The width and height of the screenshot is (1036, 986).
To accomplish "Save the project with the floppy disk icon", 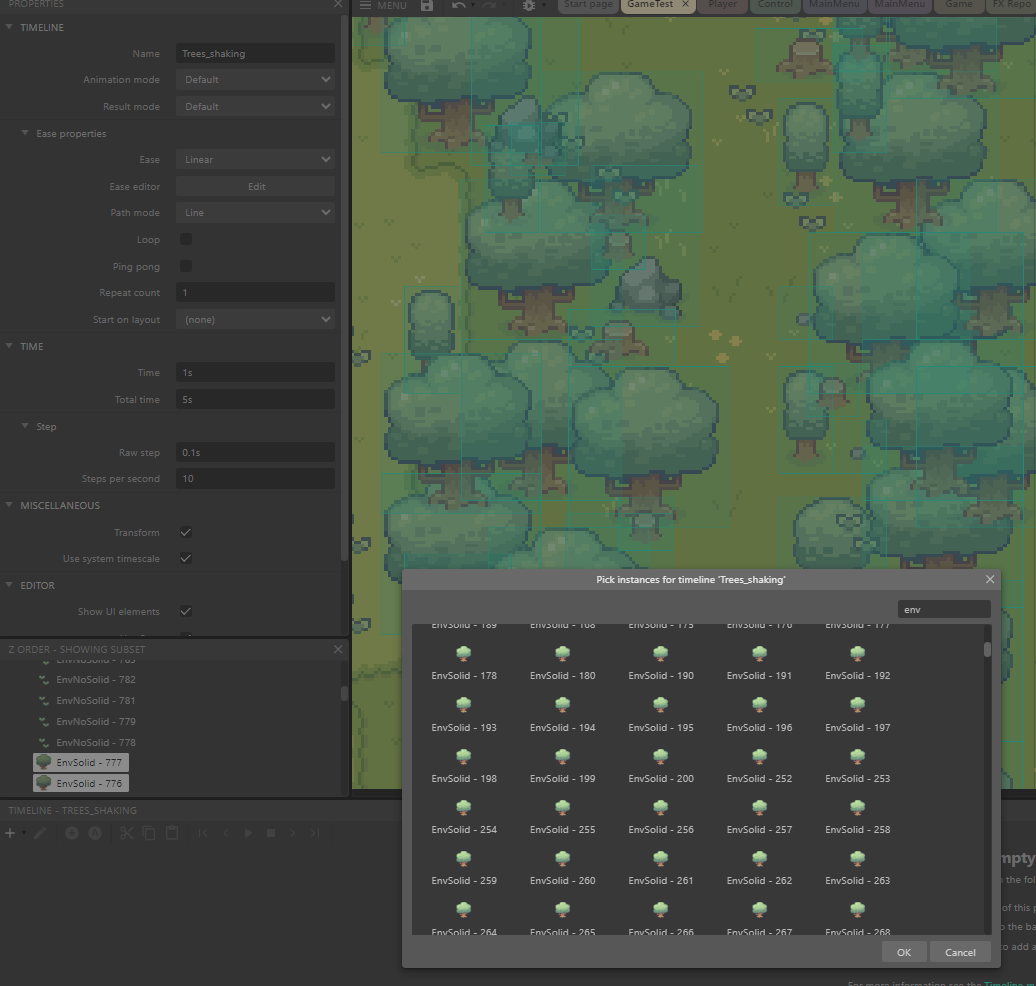I will click(x=427, y=5).
